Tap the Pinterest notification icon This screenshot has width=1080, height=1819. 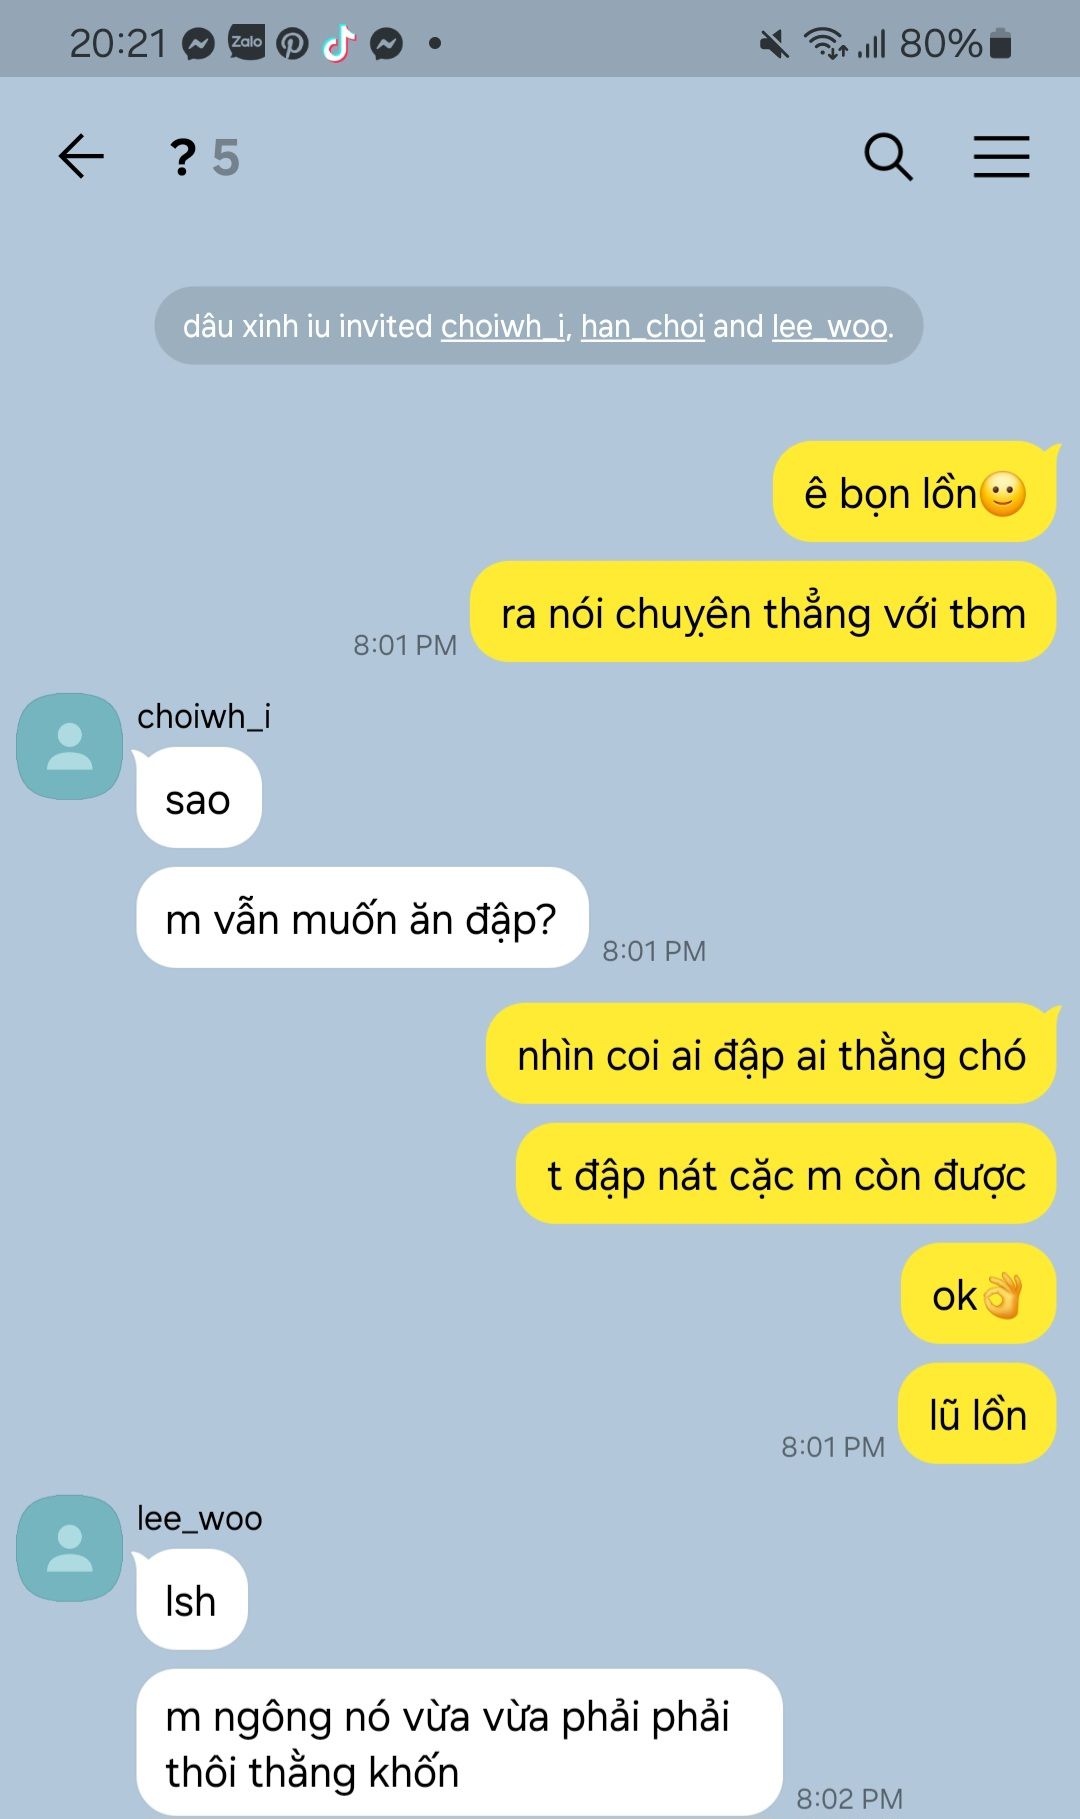(x=292, y=44)
